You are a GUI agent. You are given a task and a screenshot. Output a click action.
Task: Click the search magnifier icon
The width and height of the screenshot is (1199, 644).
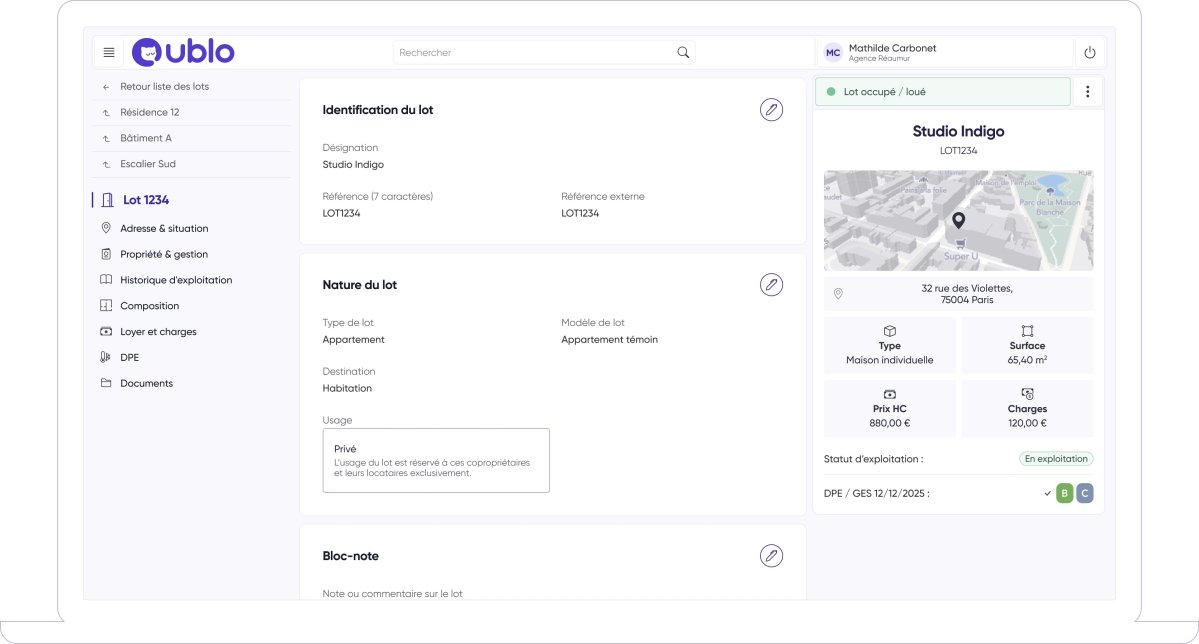(x=683, y=53)
